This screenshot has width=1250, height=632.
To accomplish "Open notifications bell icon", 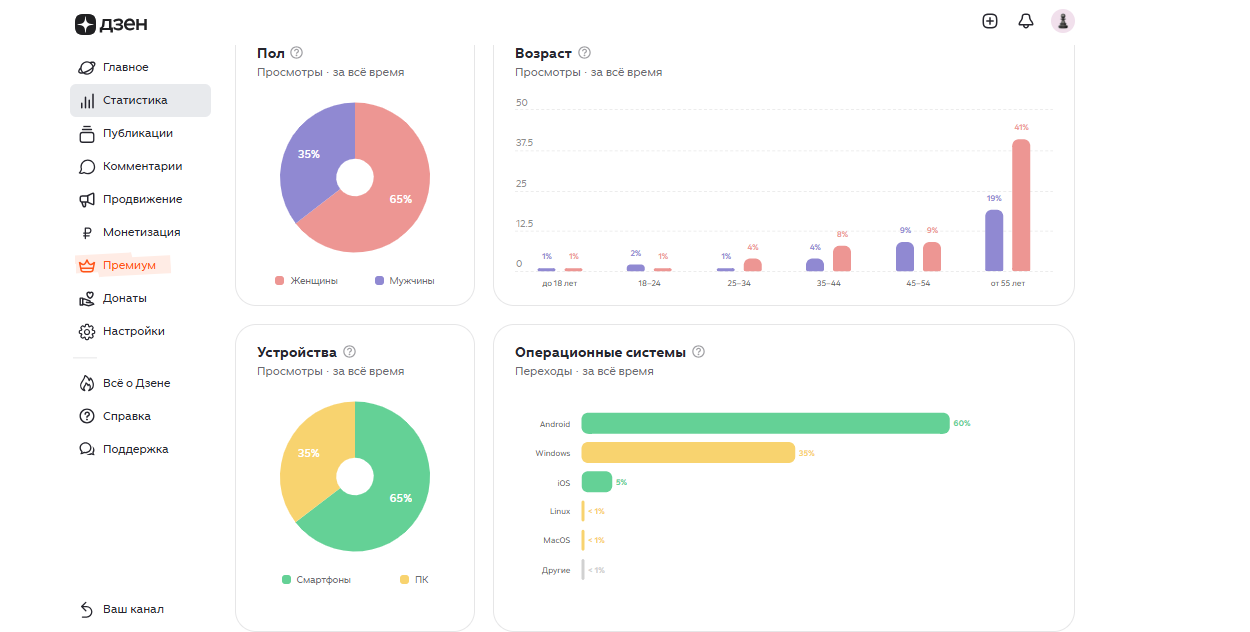I will (1025, 21).
